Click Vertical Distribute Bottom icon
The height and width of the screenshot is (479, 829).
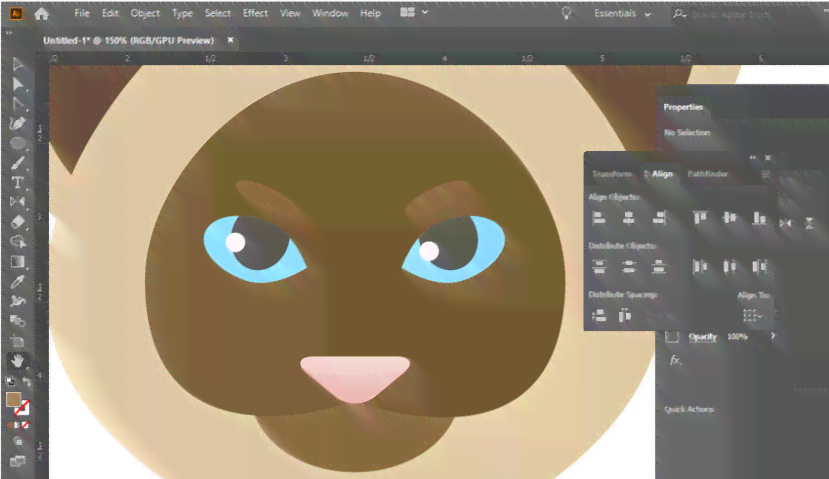tap(659, 267)
